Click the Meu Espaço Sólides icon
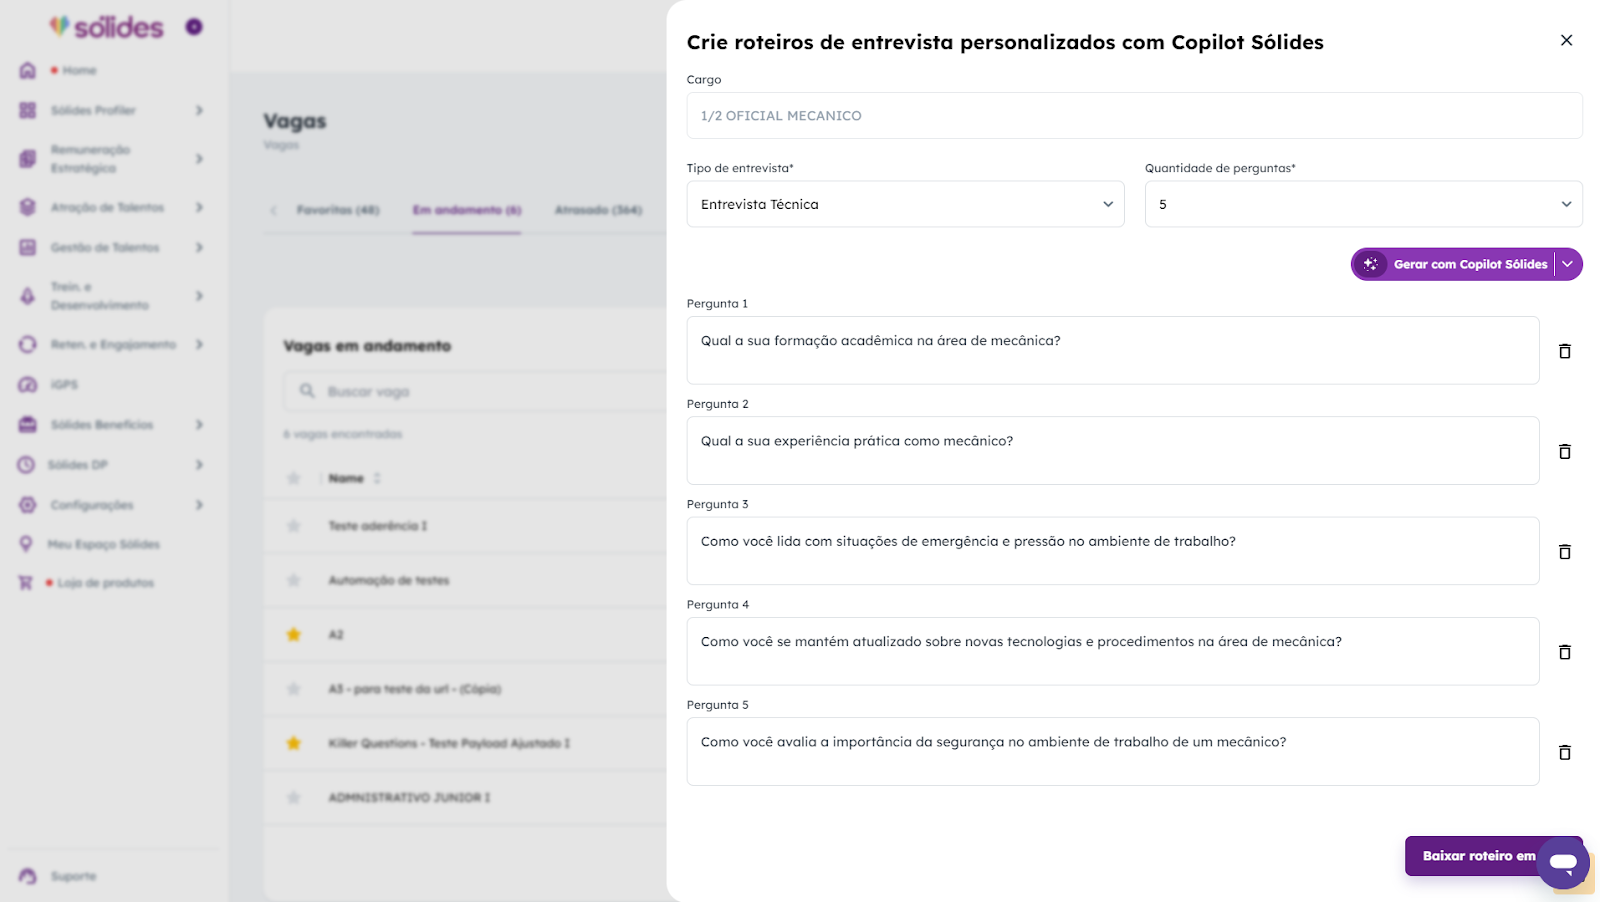 pos(26,544)
